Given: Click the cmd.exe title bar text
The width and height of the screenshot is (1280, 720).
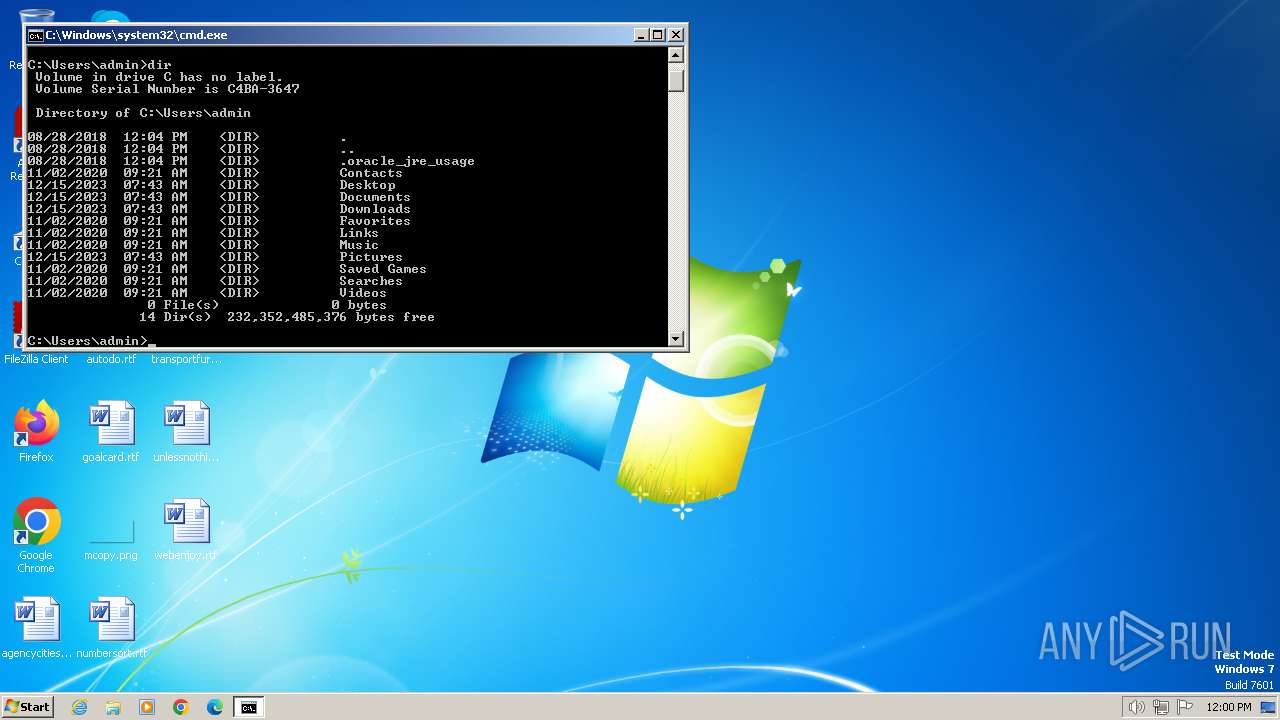Looking at the screenshot, I should 136,35.
